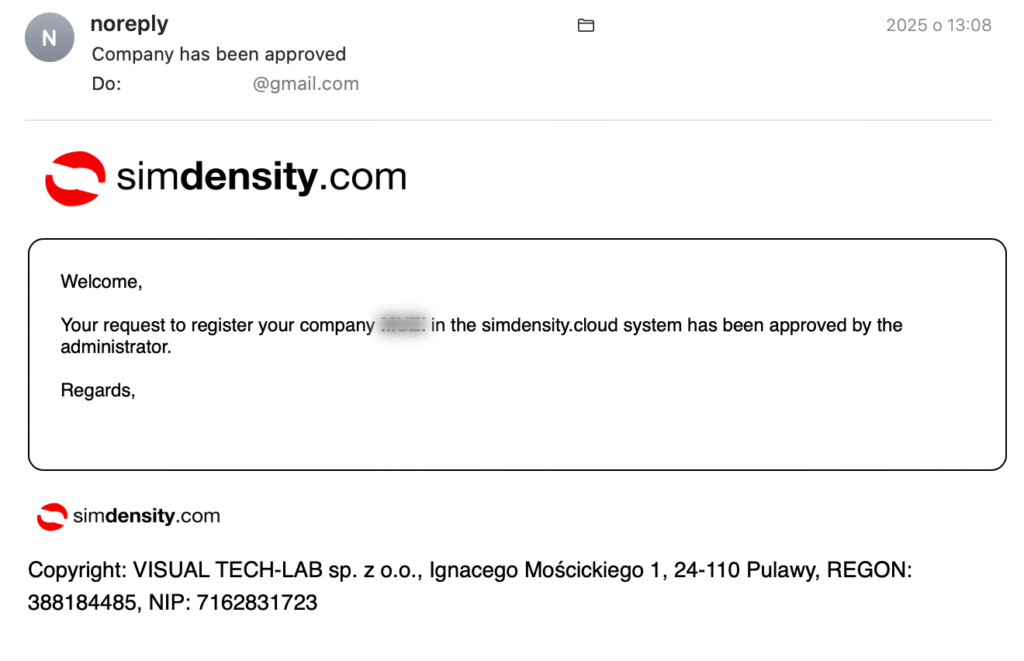
Task: Click the small red simdensity logo symbol in the footer
Action: 51,516
